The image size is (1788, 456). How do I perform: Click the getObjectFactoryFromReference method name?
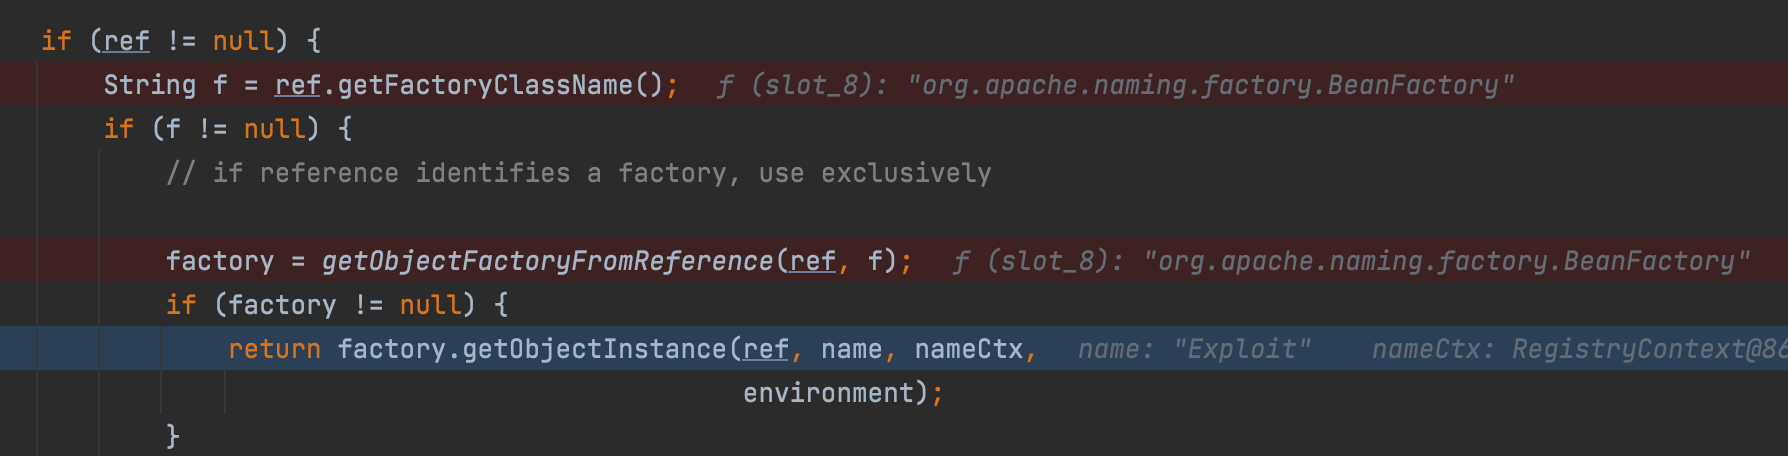coord(547,261)
